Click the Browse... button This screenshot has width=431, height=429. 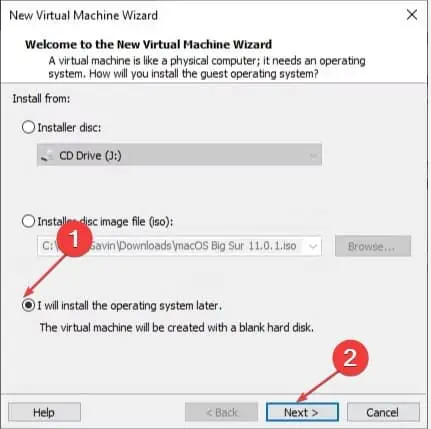pos(373,246)
